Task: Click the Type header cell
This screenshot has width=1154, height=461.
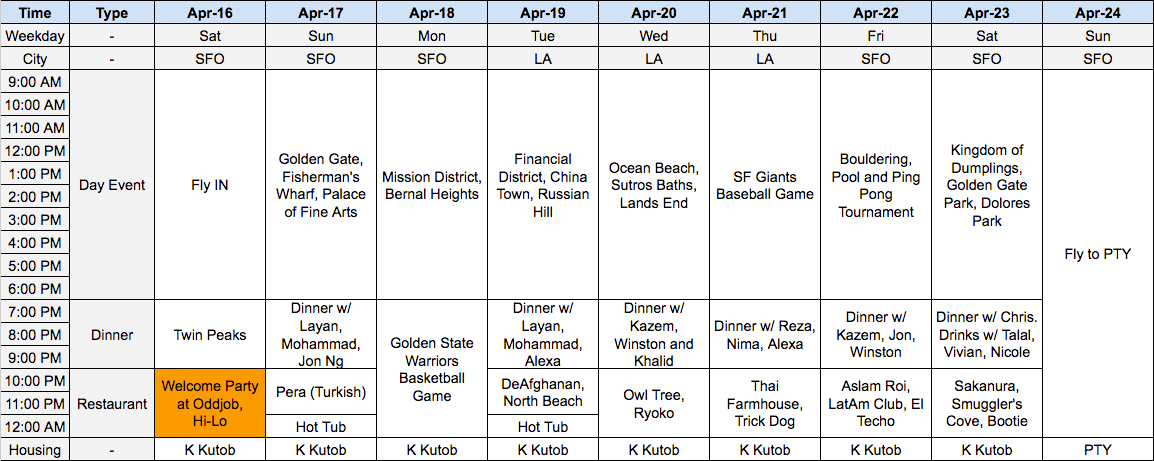Action: coord(112,13)
